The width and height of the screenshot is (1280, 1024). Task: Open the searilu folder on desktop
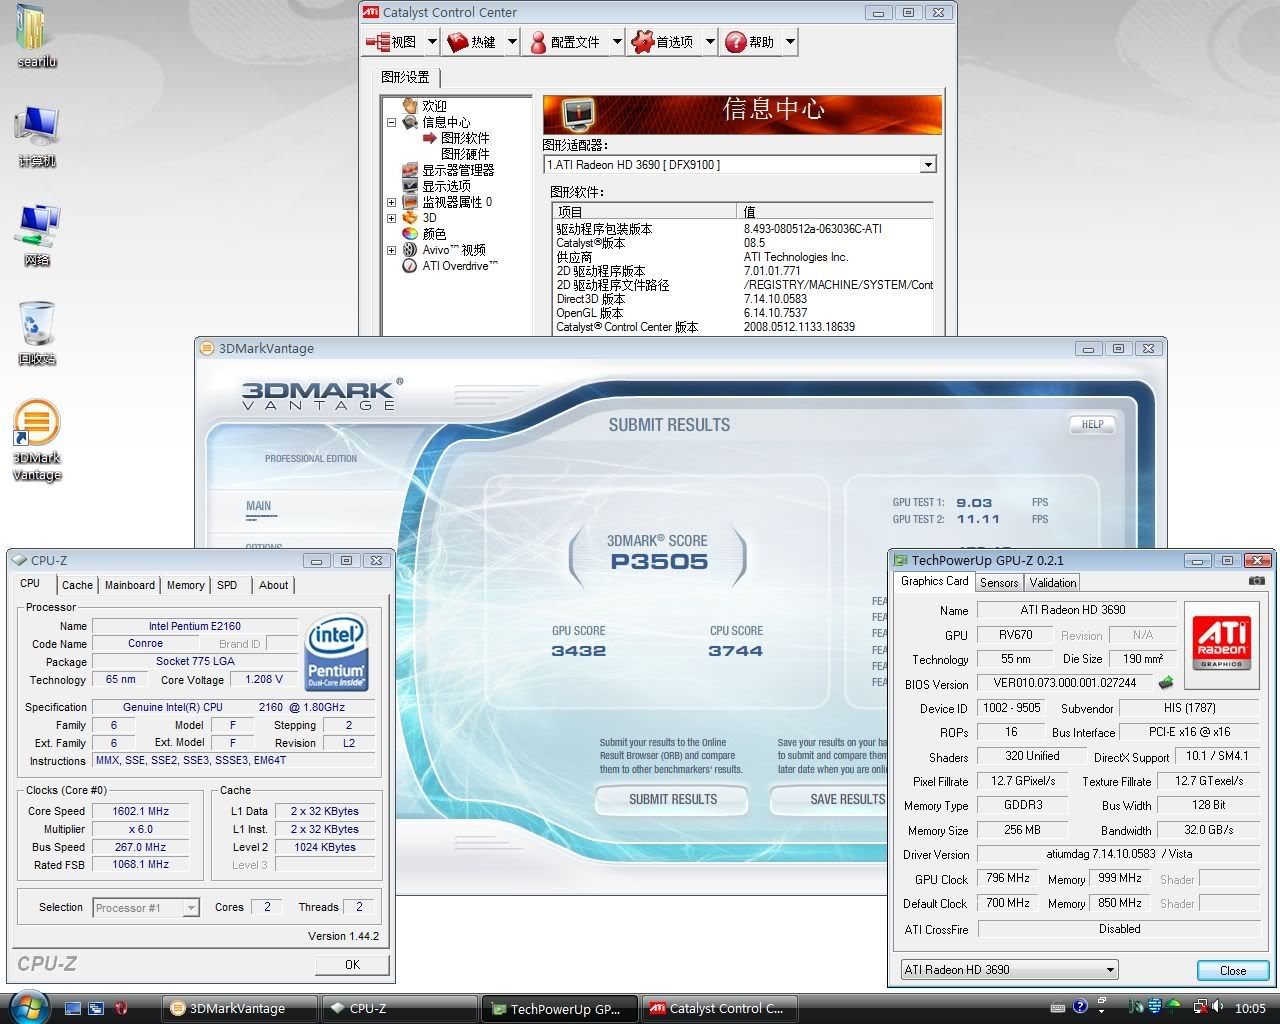(x=36, y=36)
